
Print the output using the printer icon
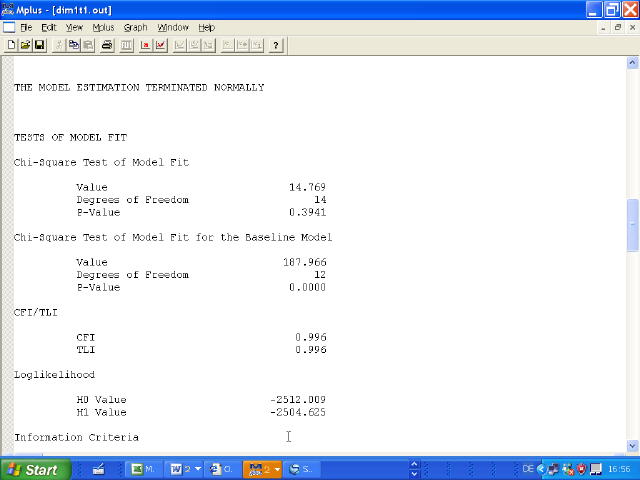(x=107, y=45)
